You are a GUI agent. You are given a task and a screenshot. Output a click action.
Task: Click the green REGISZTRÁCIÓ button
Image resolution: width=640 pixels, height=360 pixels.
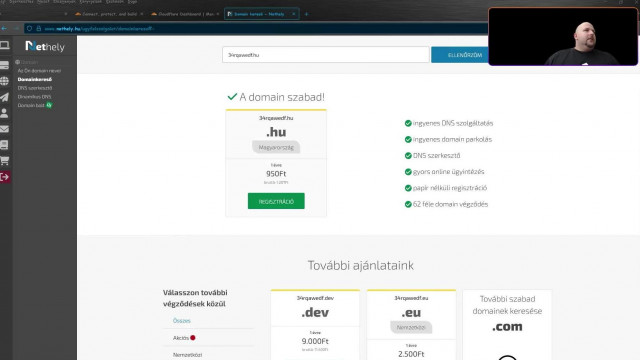coord(276,201)
